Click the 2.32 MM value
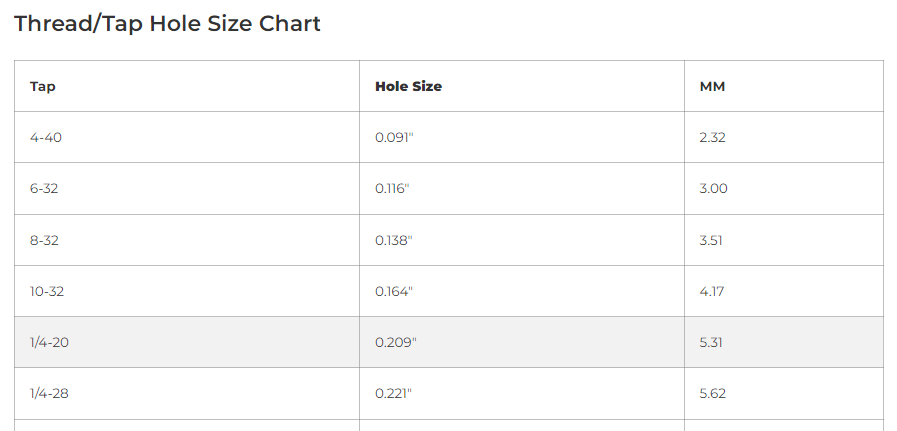The width and height of the screenshot is (897, 431). [x=712, y=137]
